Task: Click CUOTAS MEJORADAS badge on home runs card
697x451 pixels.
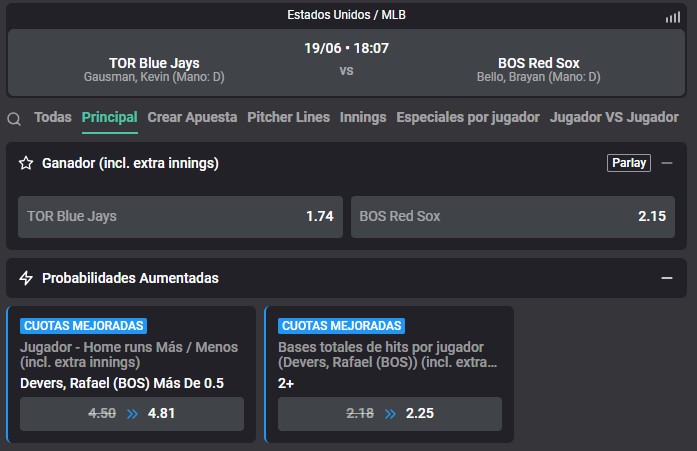Action: pyautogui.click(x=84, y=326)
